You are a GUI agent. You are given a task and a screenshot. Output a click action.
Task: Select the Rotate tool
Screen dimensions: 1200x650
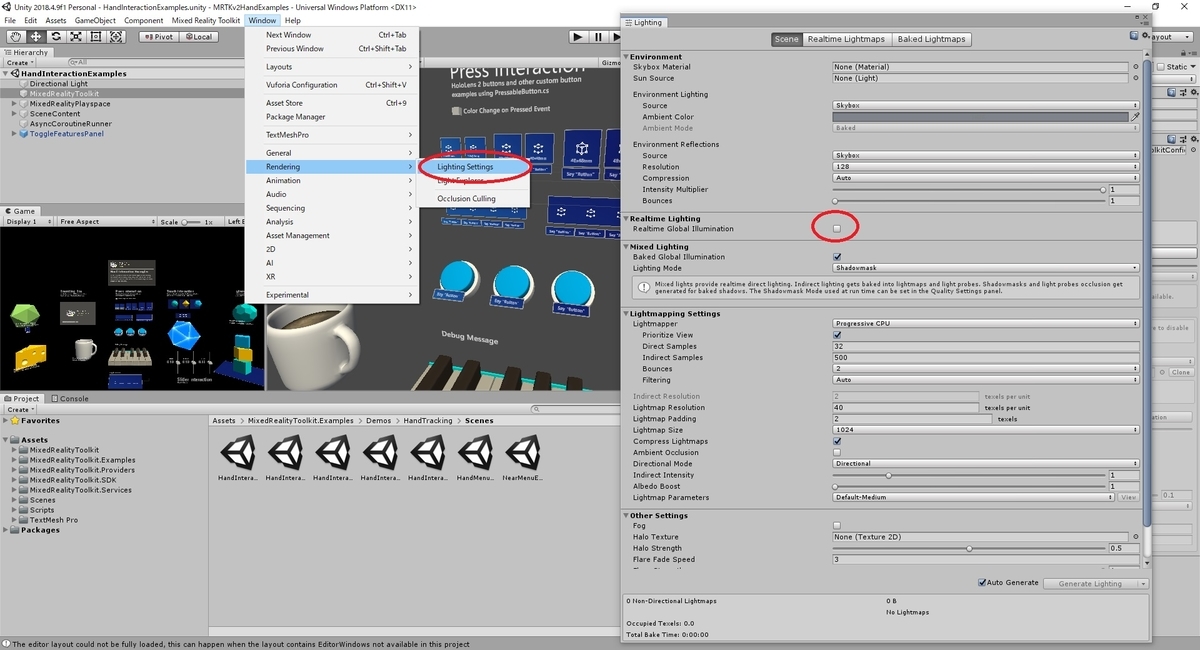coord(55,37)
